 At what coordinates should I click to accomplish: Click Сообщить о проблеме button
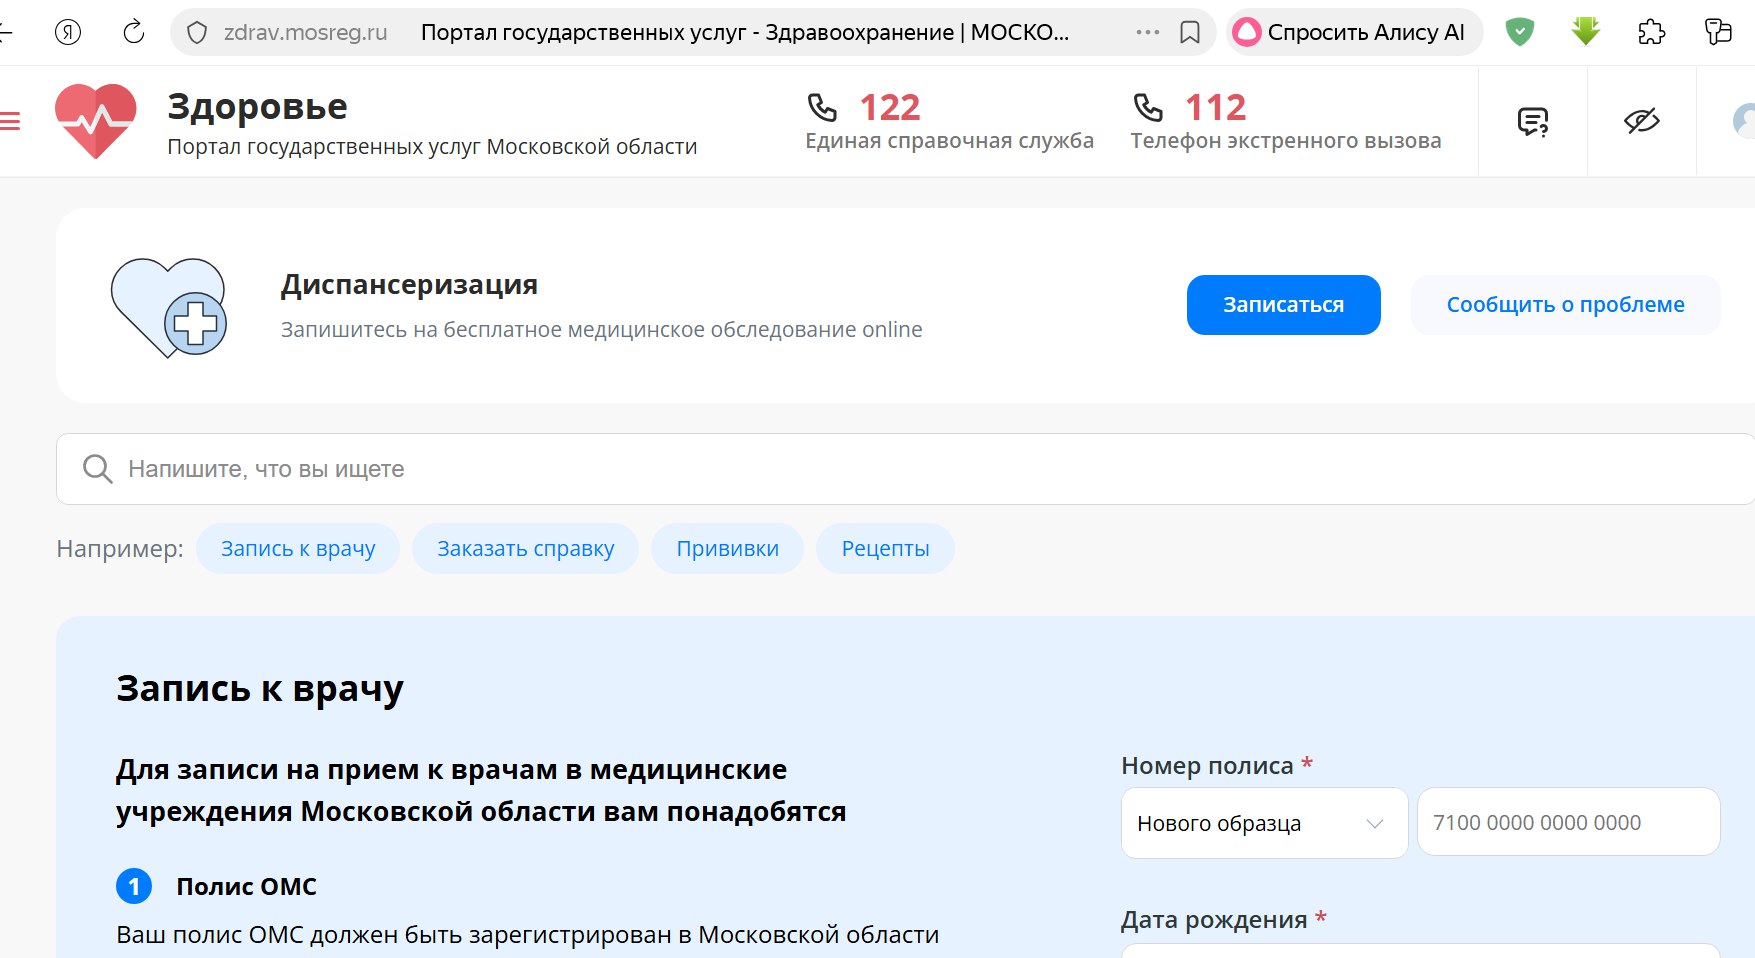(1565, 305)
